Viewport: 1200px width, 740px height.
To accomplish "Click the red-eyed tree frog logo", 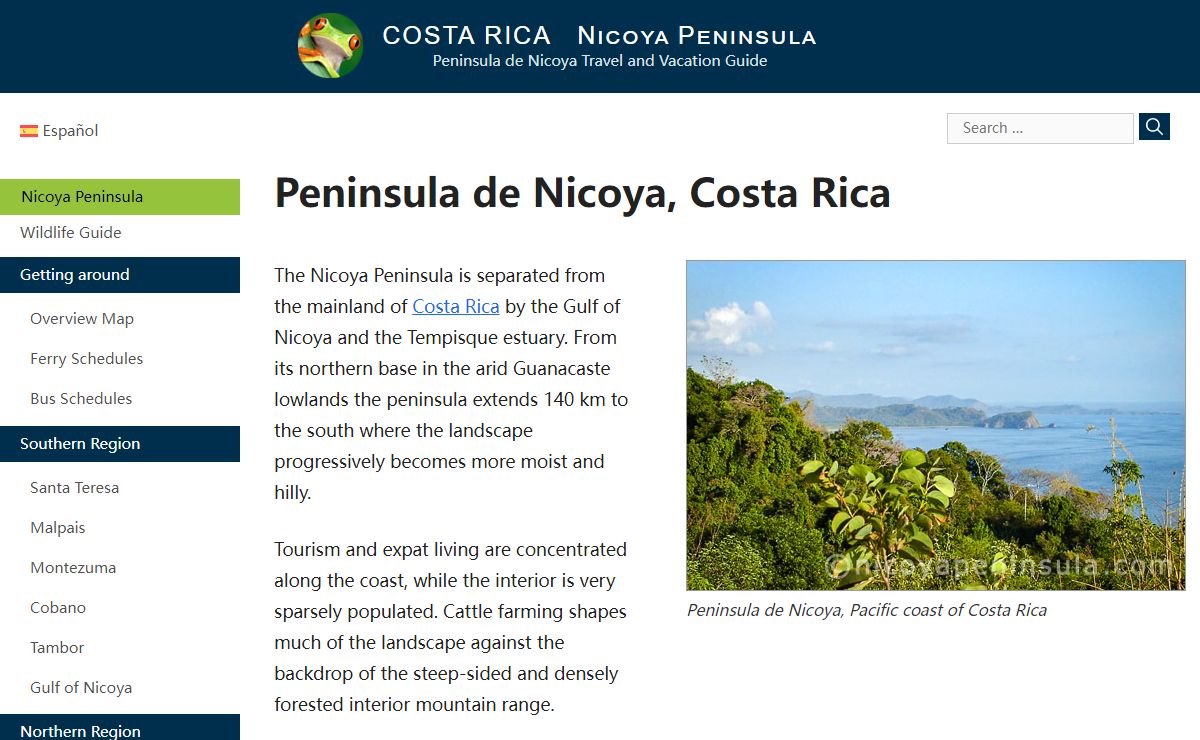I will (x=330, y=46).
